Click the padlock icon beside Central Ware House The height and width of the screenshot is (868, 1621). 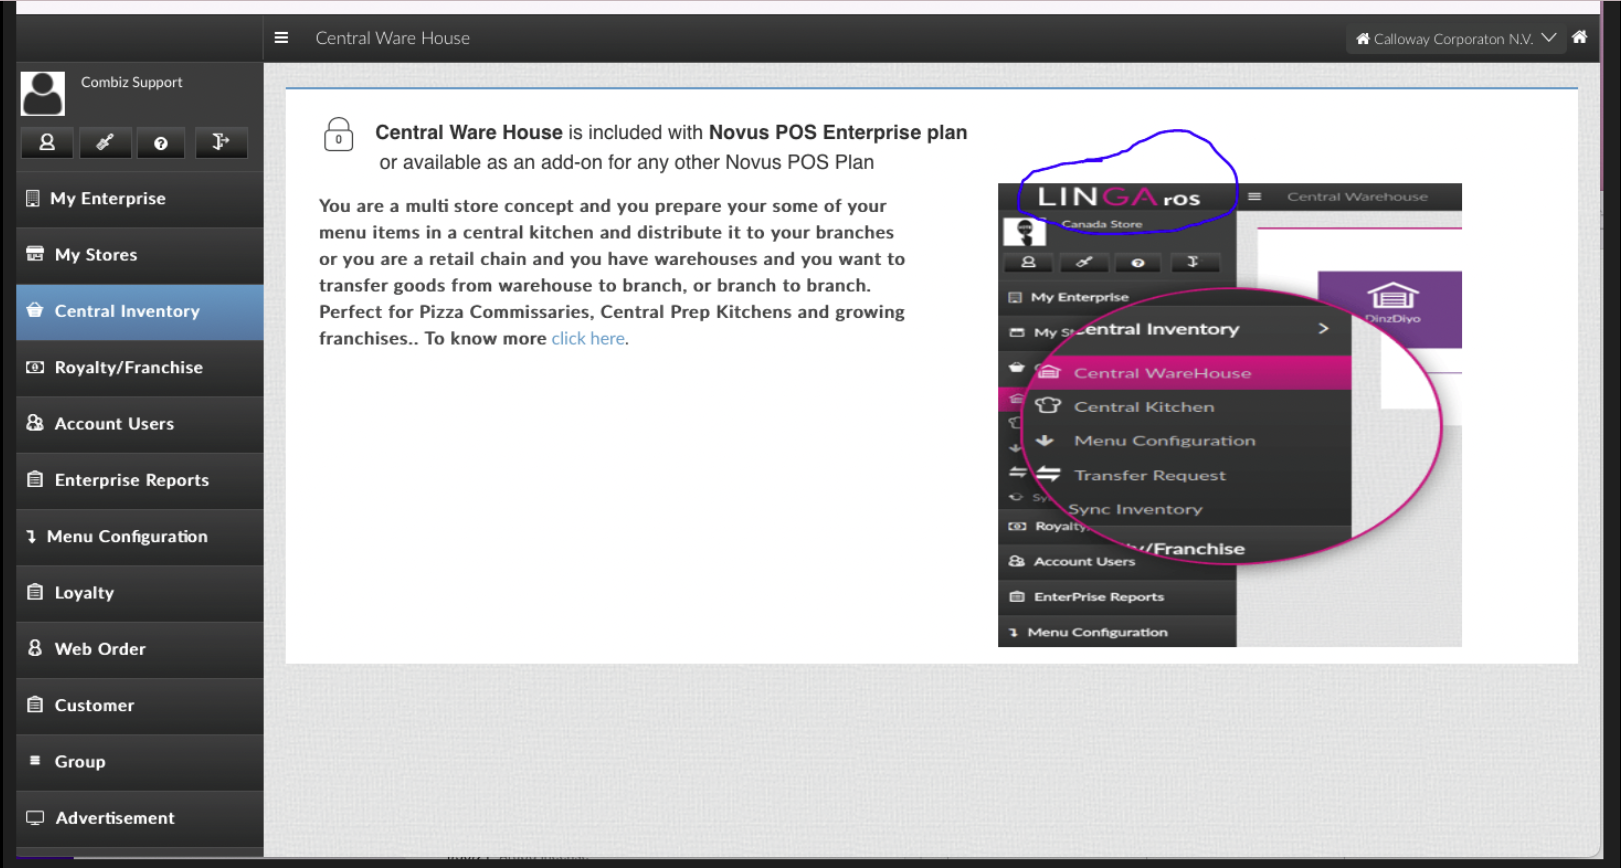point(338,135)
